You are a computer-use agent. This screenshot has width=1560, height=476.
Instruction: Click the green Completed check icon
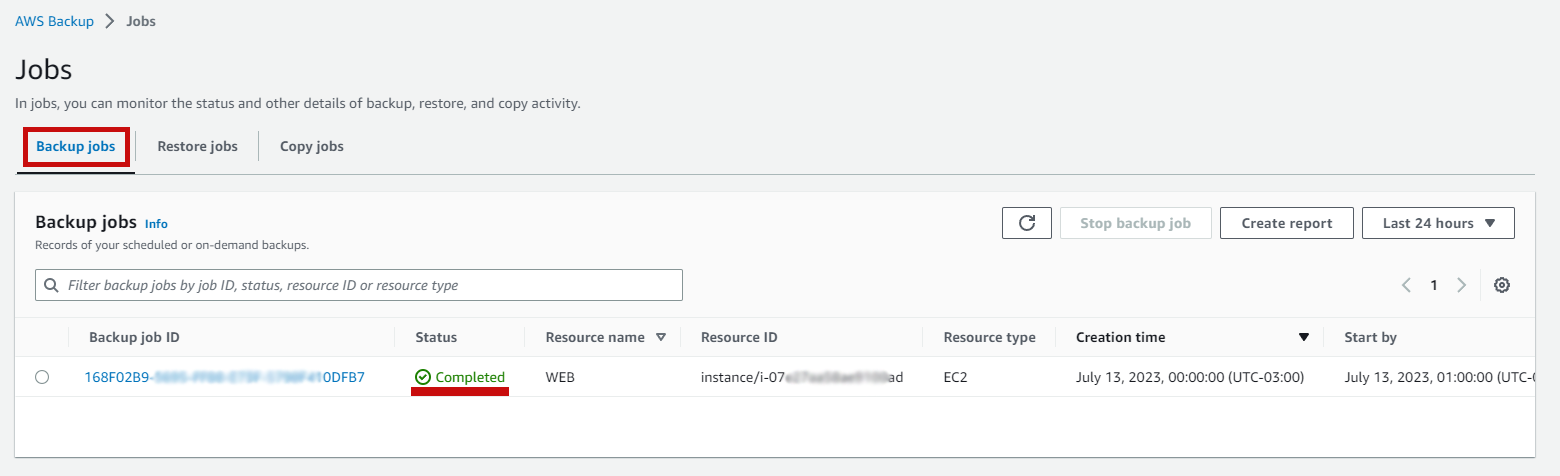coord(423,377)
